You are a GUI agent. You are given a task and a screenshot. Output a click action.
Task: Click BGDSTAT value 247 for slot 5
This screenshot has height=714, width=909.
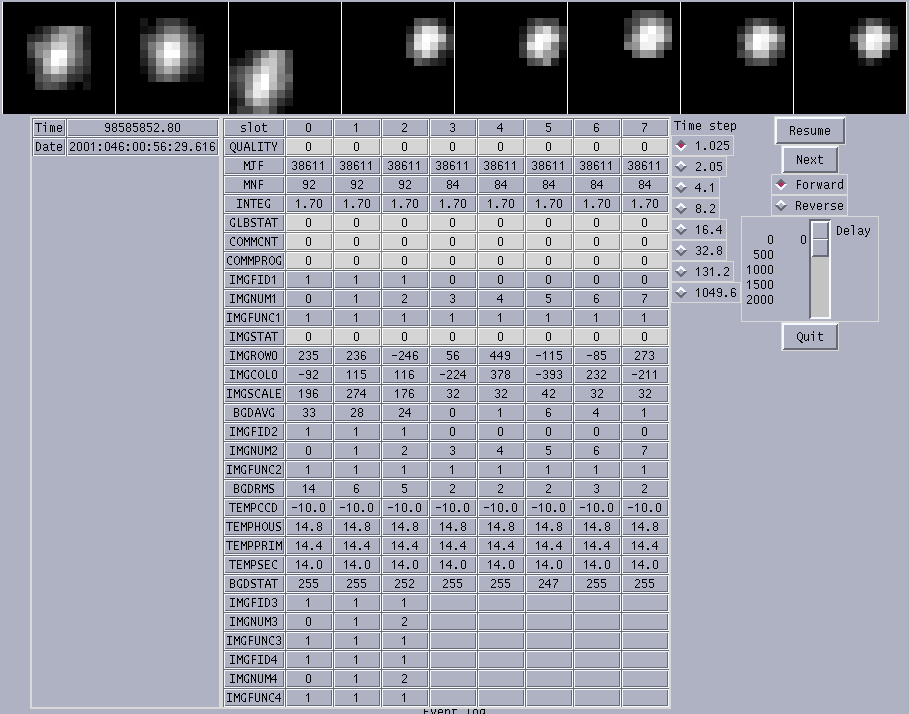[x=548, y=584]
